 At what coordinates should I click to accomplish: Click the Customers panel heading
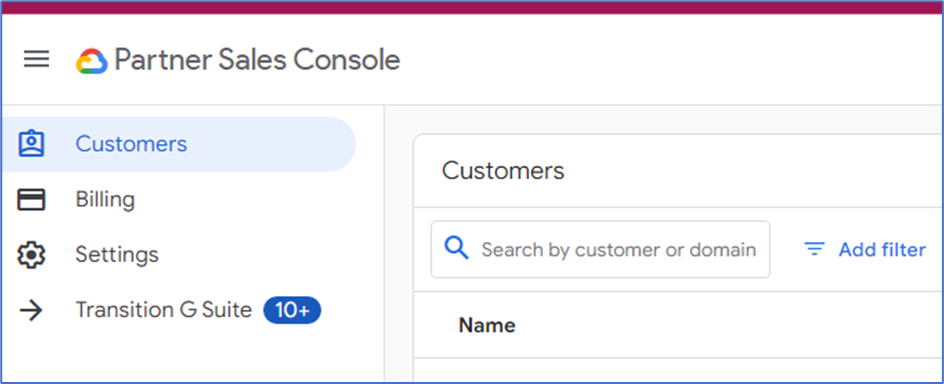point(503,171)
